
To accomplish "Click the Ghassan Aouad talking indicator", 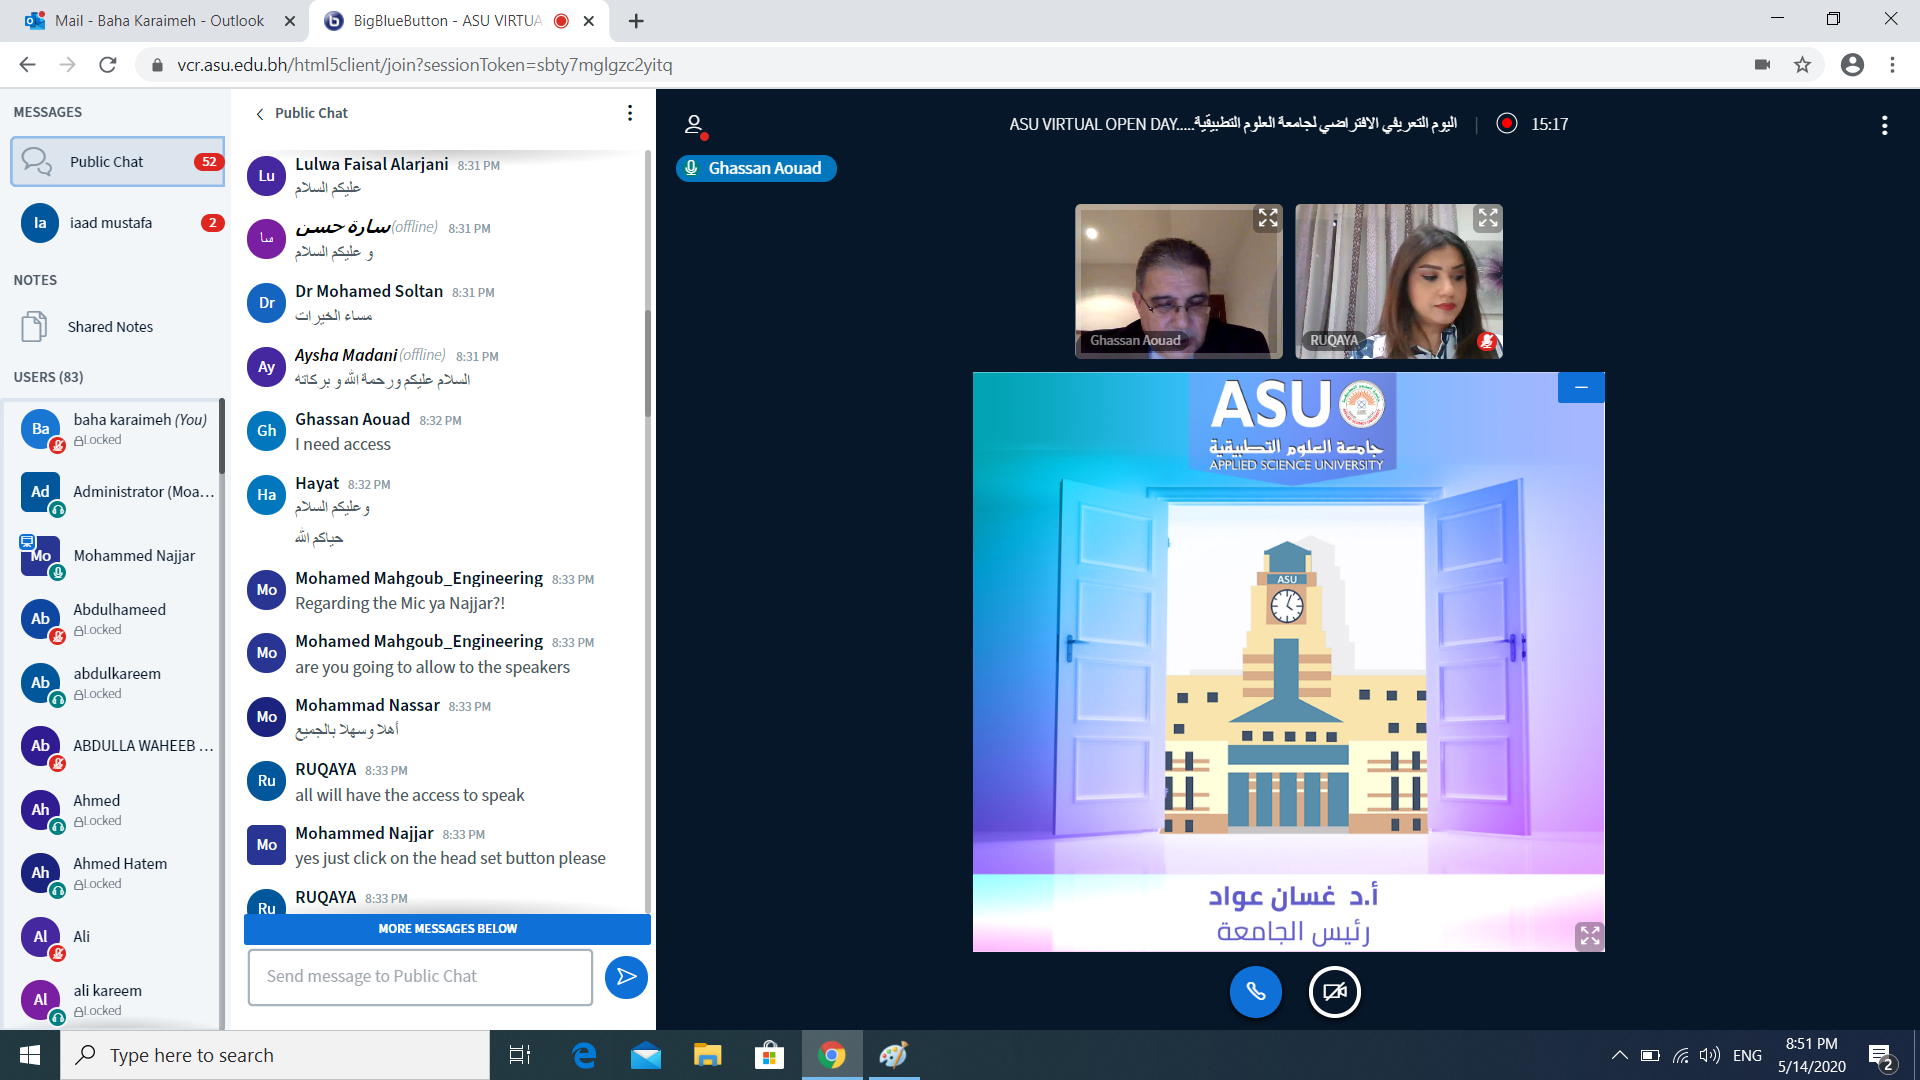I will 756,168.
